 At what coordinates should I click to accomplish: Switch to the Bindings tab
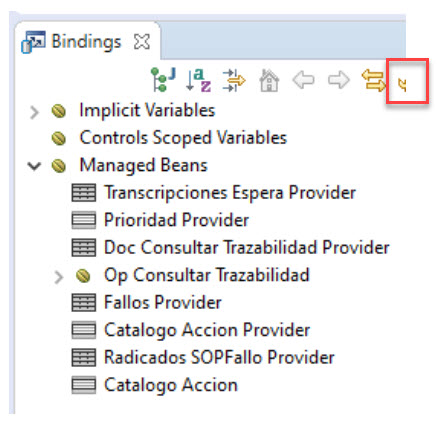86,42
